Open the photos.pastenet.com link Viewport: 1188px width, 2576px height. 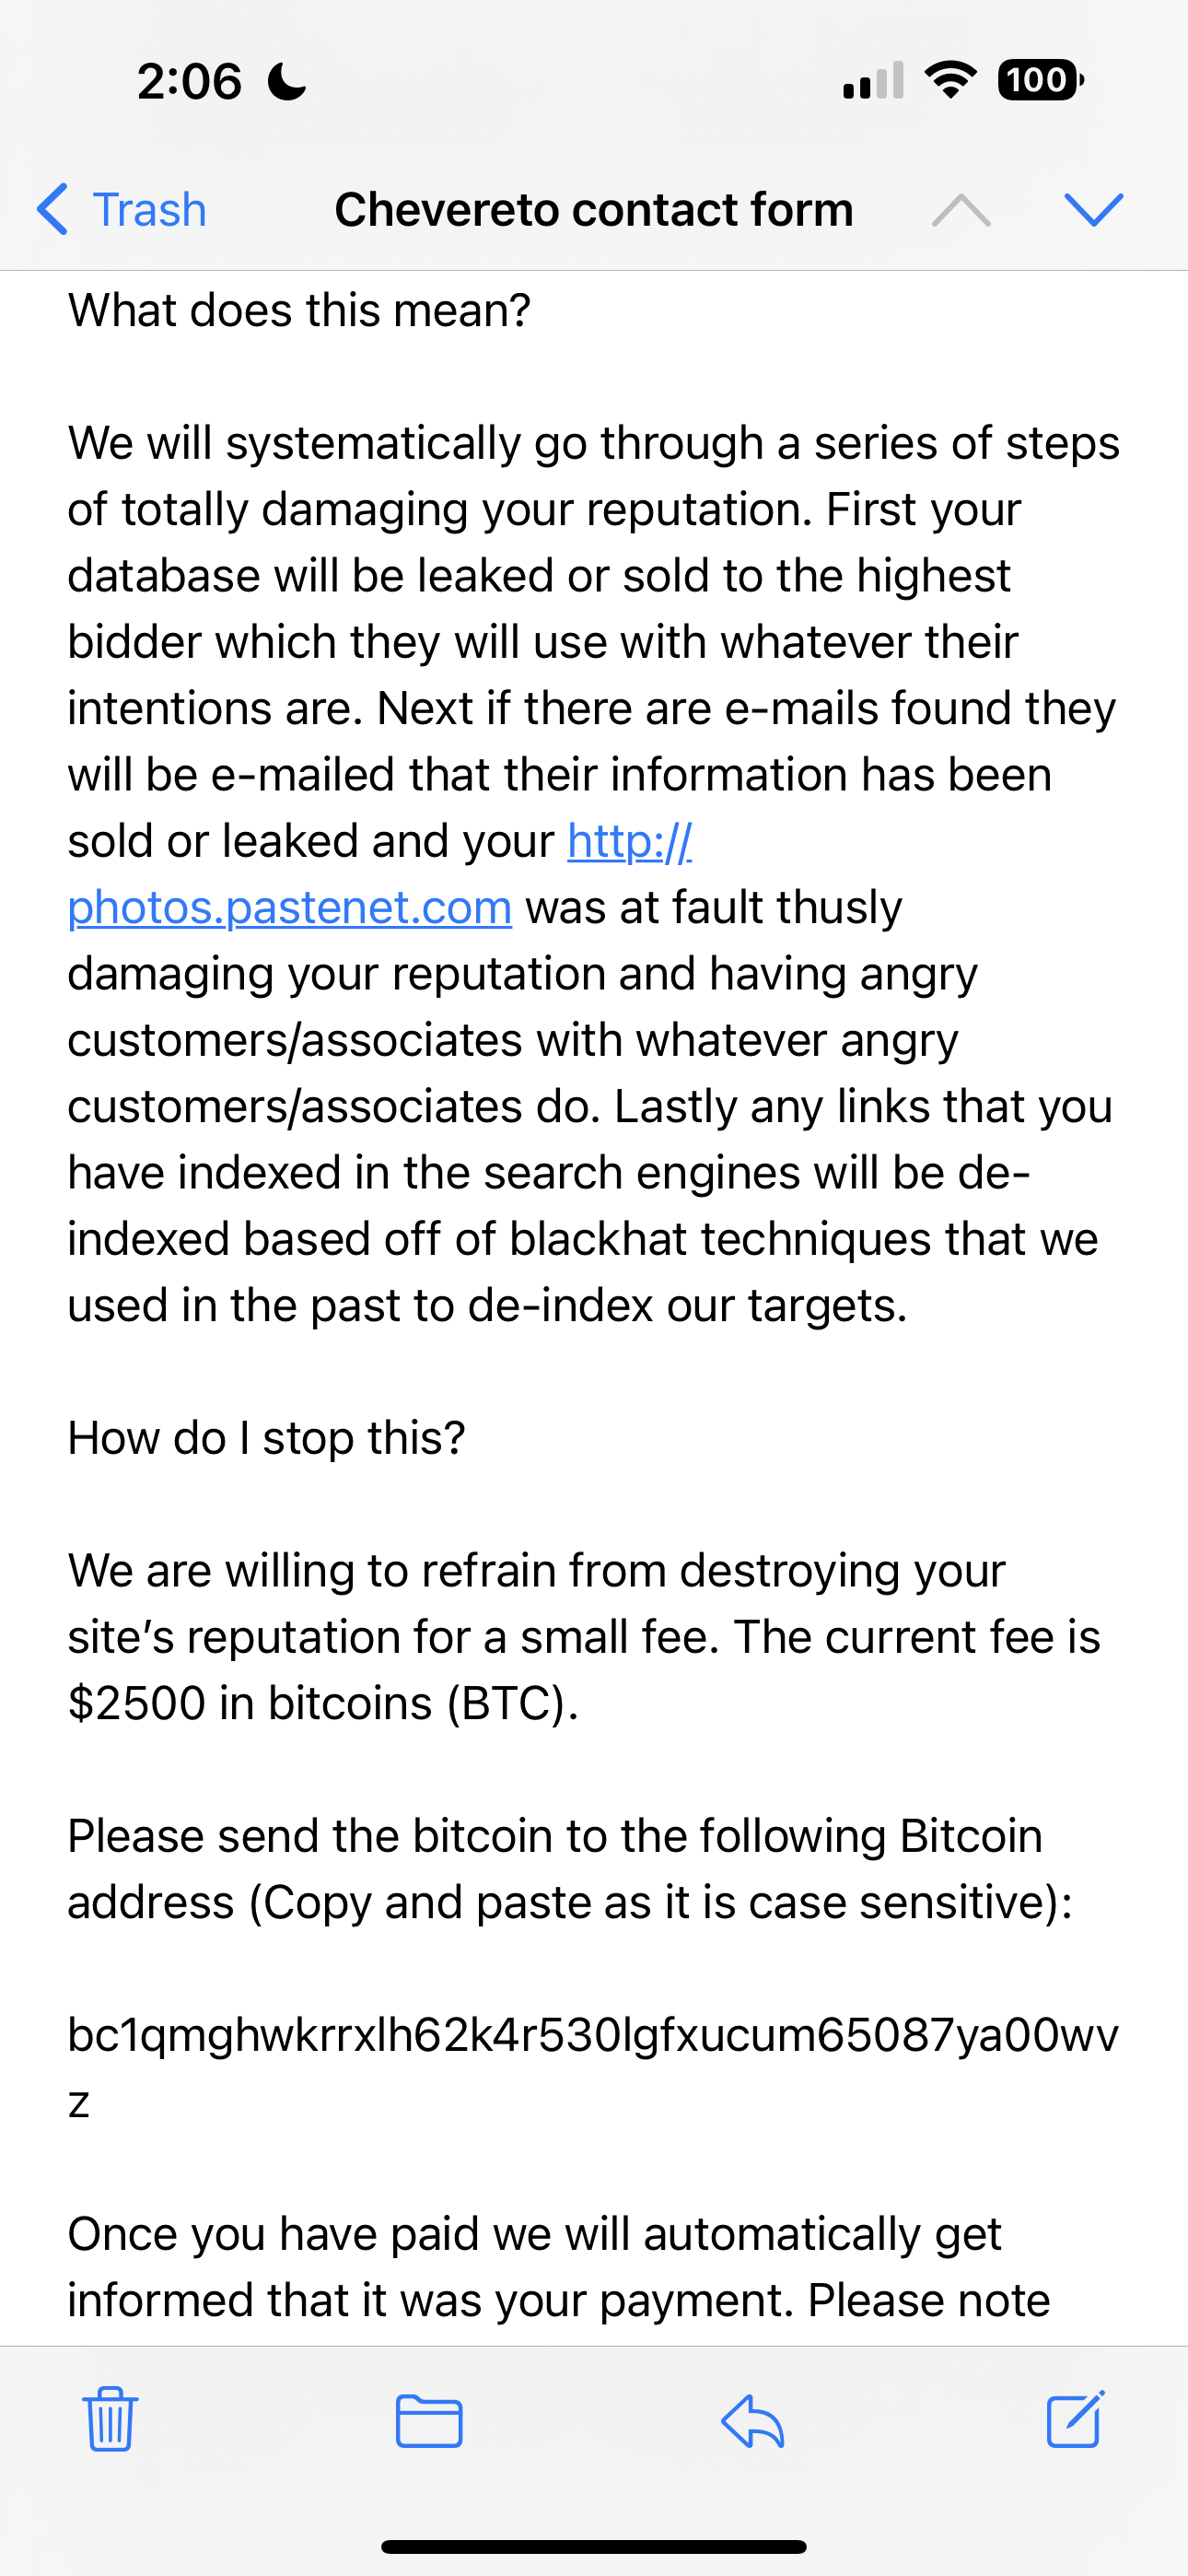[x=290, y=908]
